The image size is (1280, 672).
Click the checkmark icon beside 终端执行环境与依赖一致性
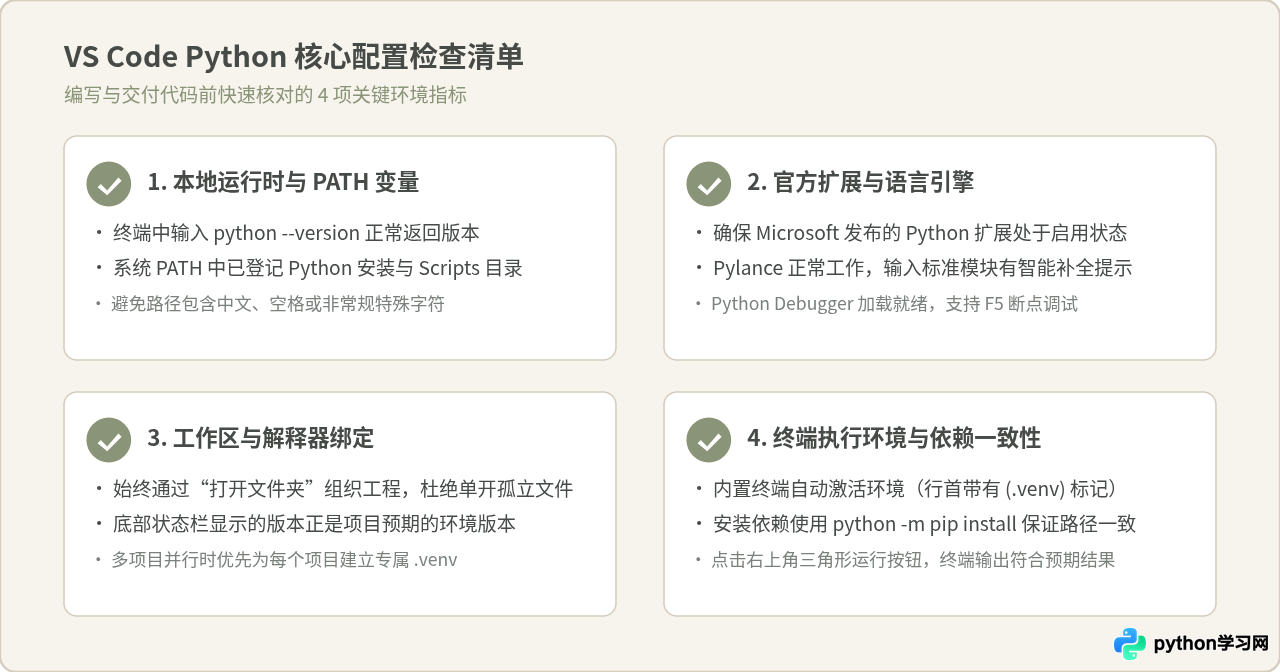(x=709, y=440)
